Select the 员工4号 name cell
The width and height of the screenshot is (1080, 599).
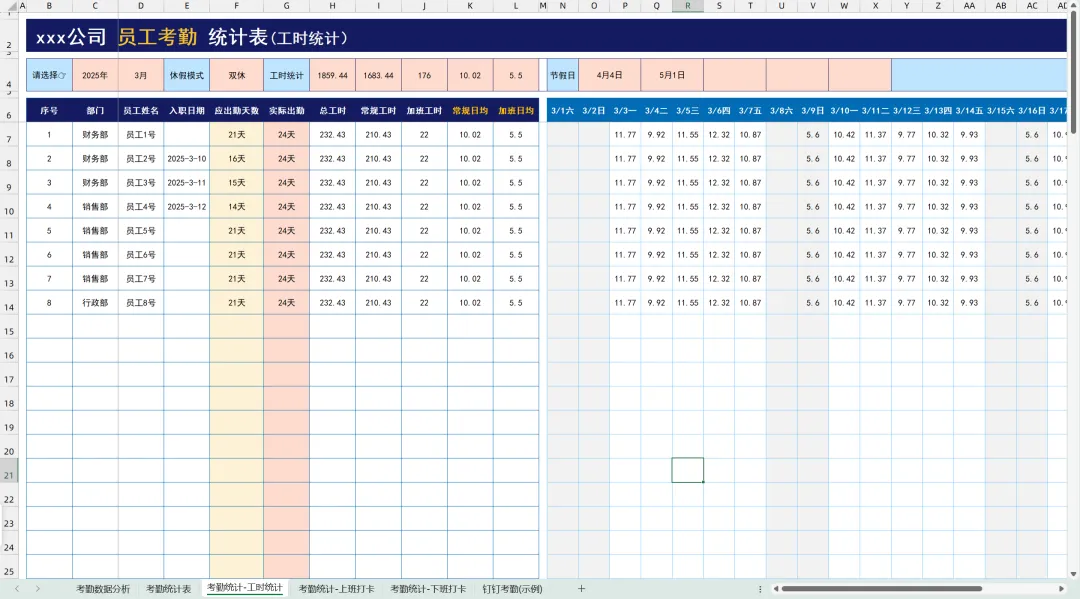tap(141, 207)
